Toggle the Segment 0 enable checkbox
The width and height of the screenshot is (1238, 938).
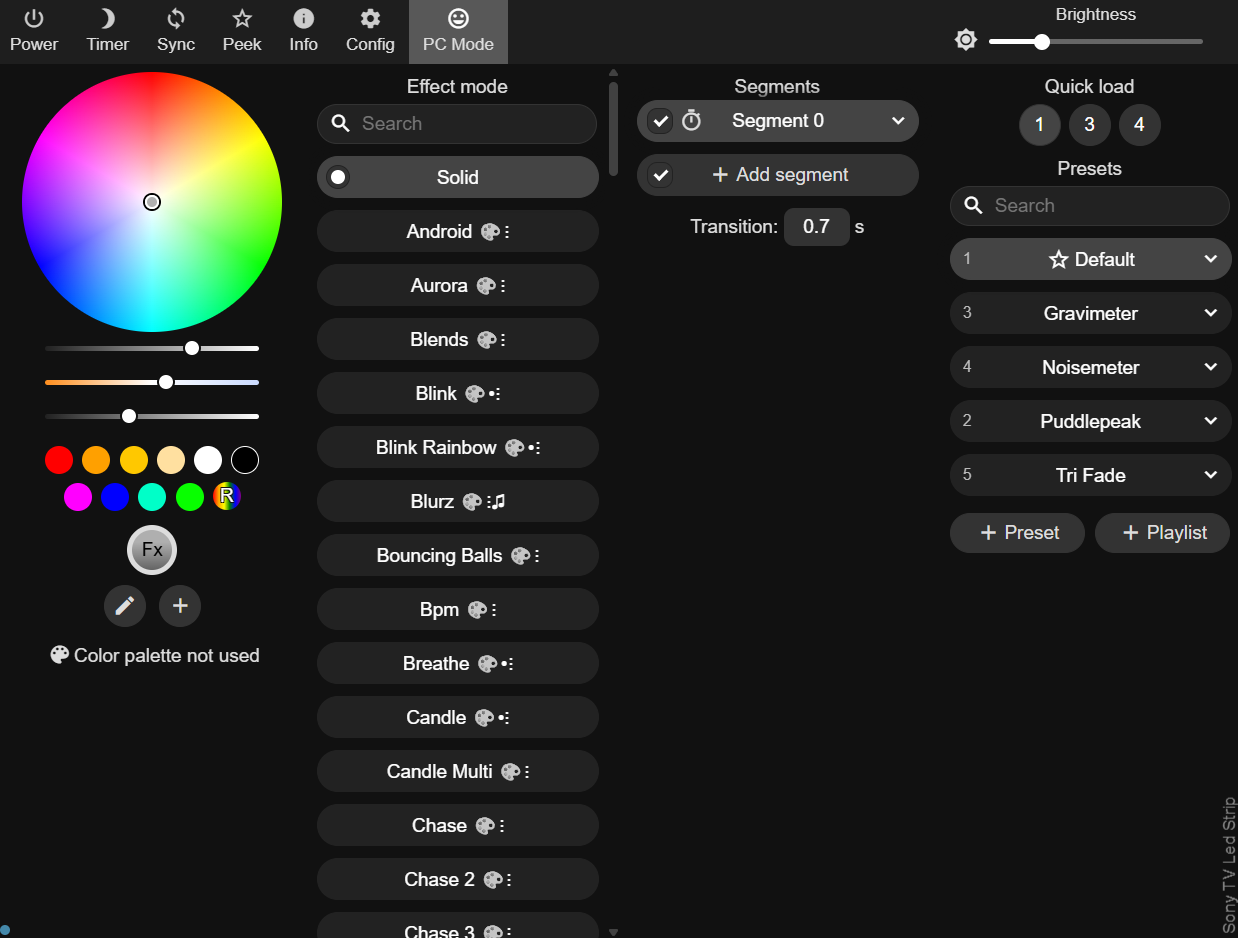[660, 120]
